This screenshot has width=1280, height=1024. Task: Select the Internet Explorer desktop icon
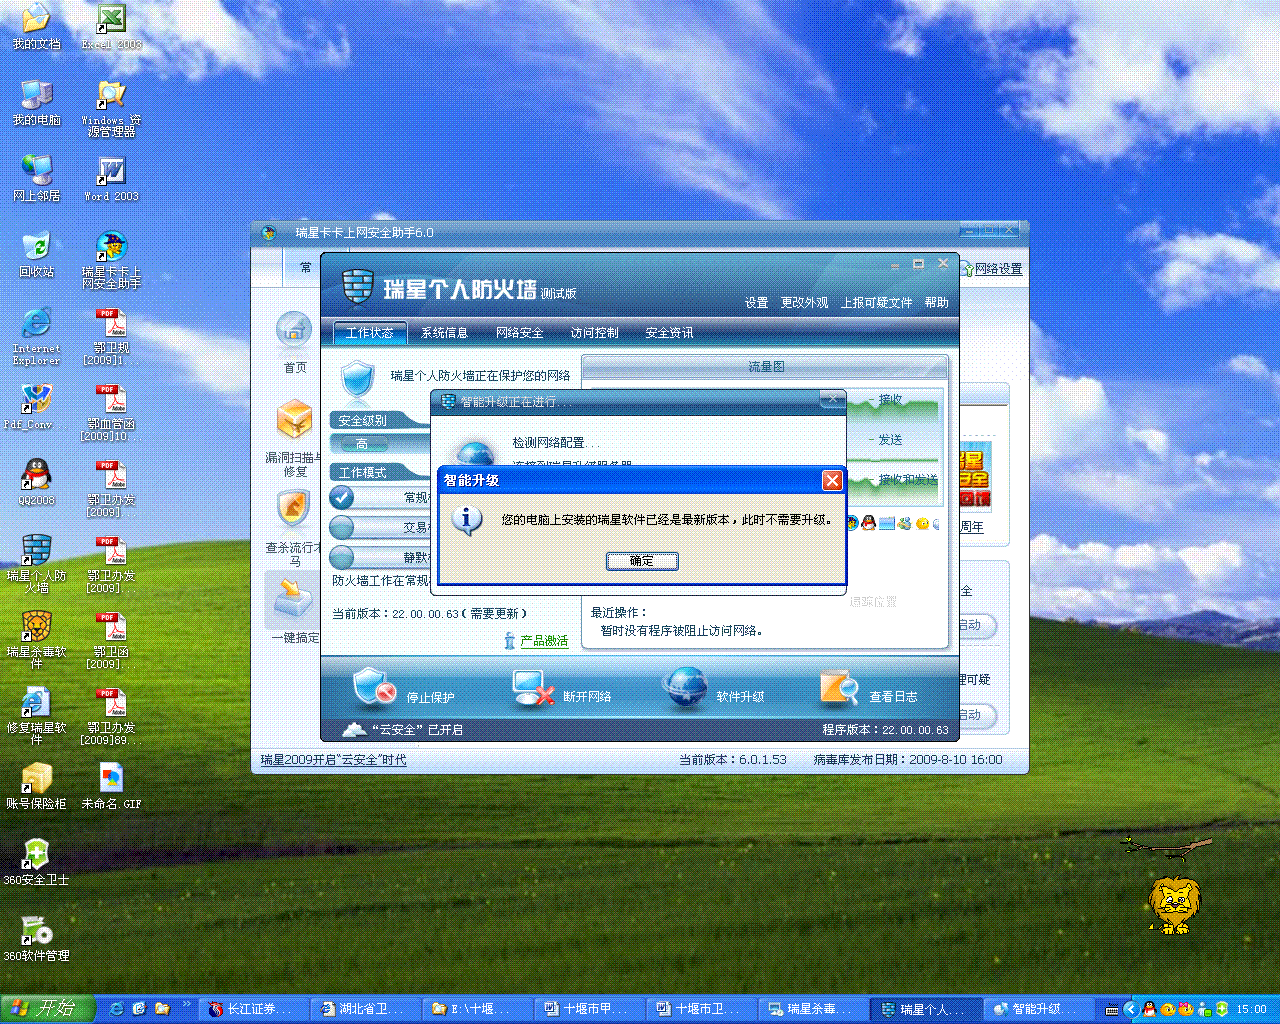[36, 337]
